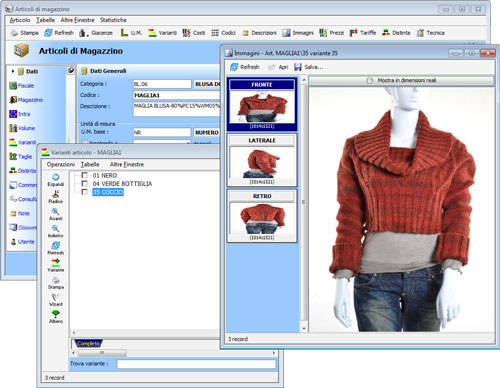500x388 pixels.
Task: Click Indietro search icon in Varianti sidebar
Action: [55, 228]
